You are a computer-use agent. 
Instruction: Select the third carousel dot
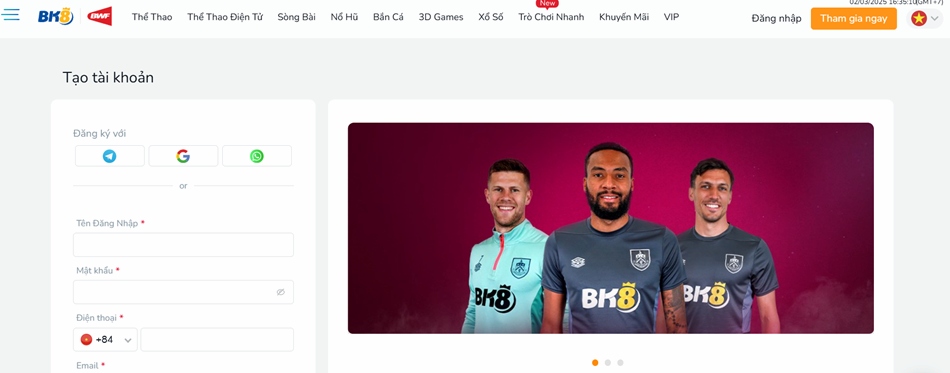coord(620,363)
